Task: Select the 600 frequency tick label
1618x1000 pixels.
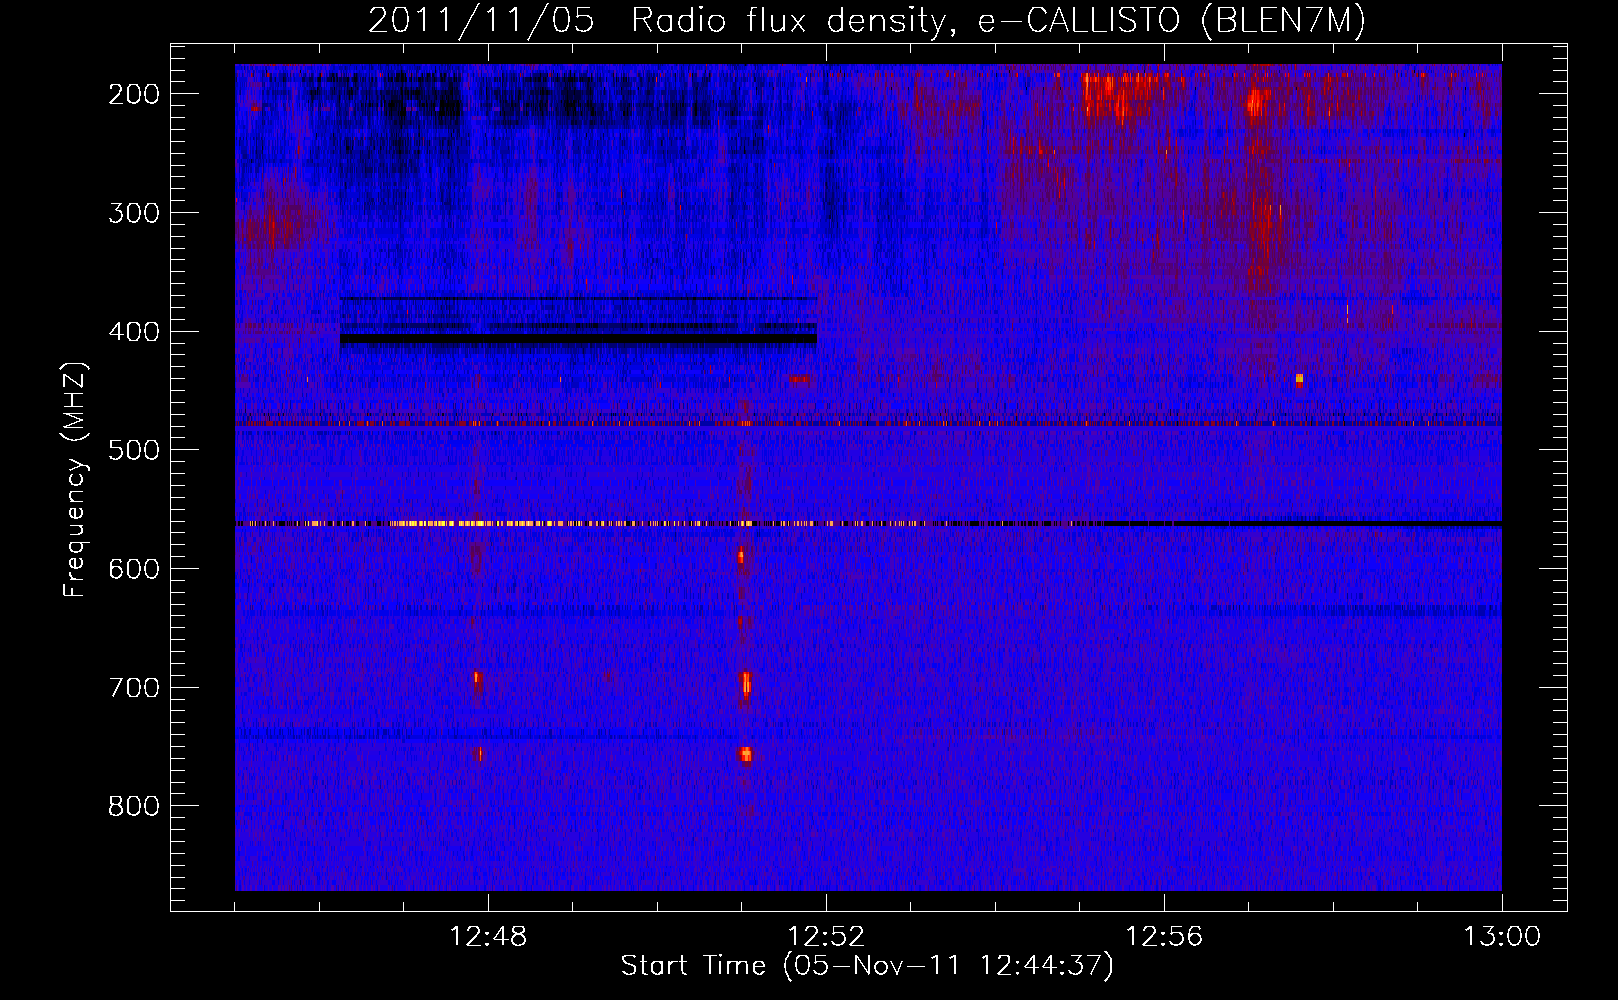Action: [x=134, y=569]
